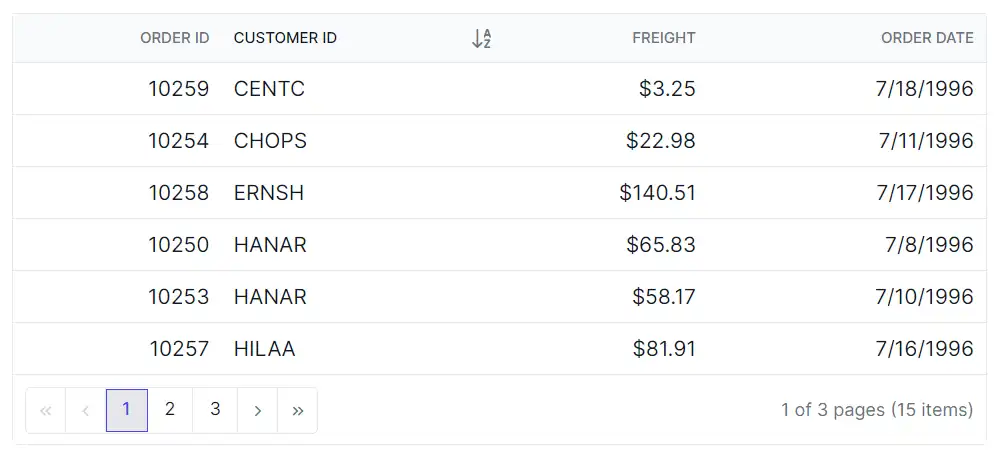
Task: Sort by the Freight column header
Action: (x=663, y=38)
